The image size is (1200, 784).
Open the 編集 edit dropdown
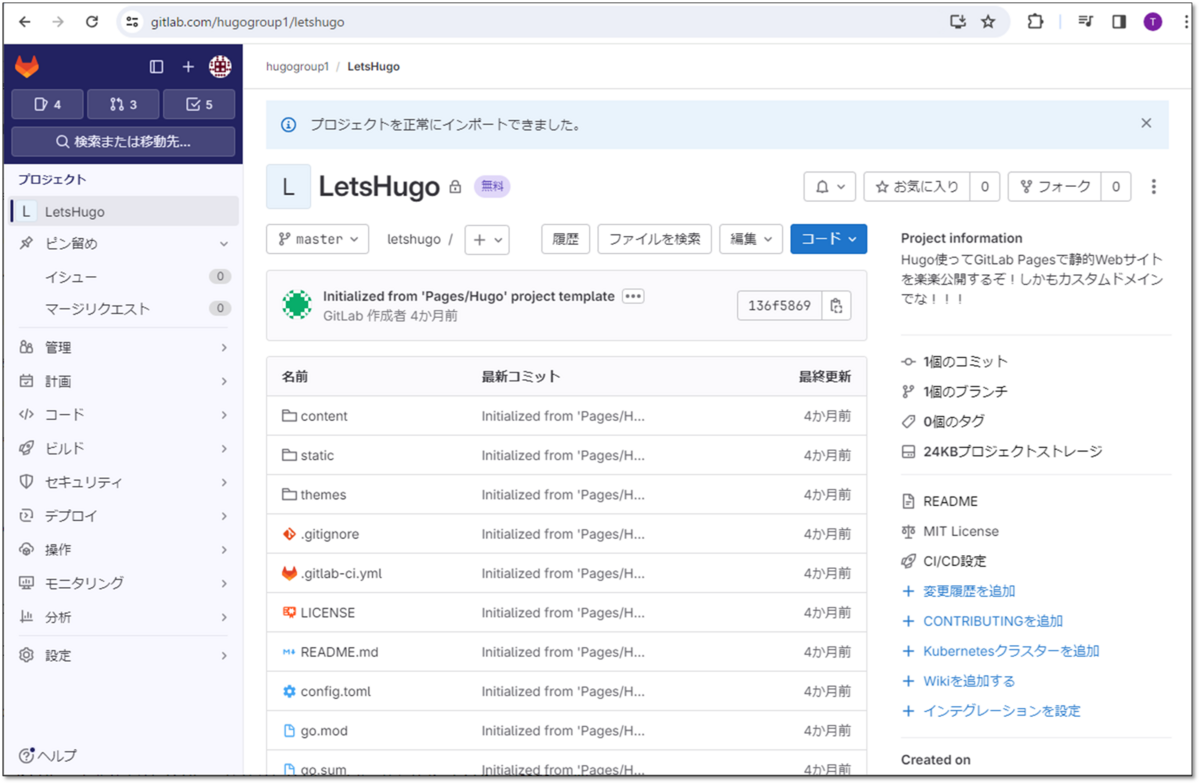pos(751,239)
